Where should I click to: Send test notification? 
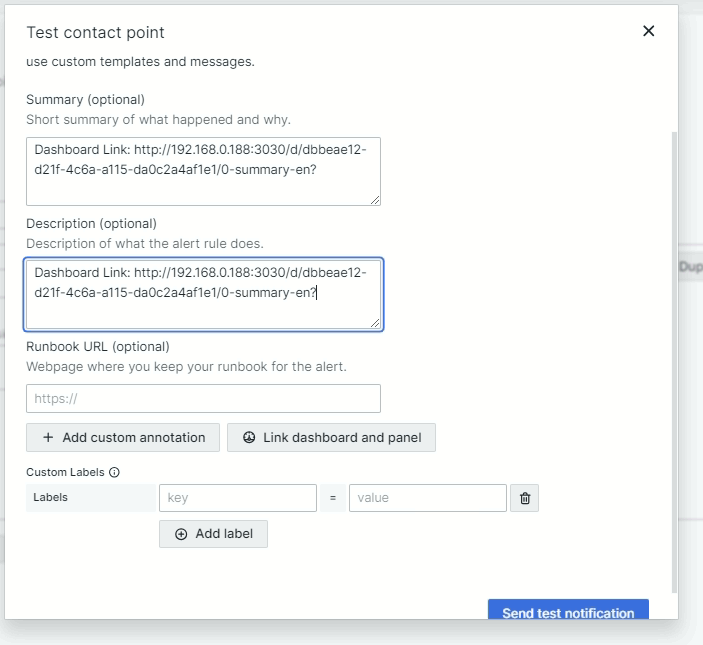point(567,612)
